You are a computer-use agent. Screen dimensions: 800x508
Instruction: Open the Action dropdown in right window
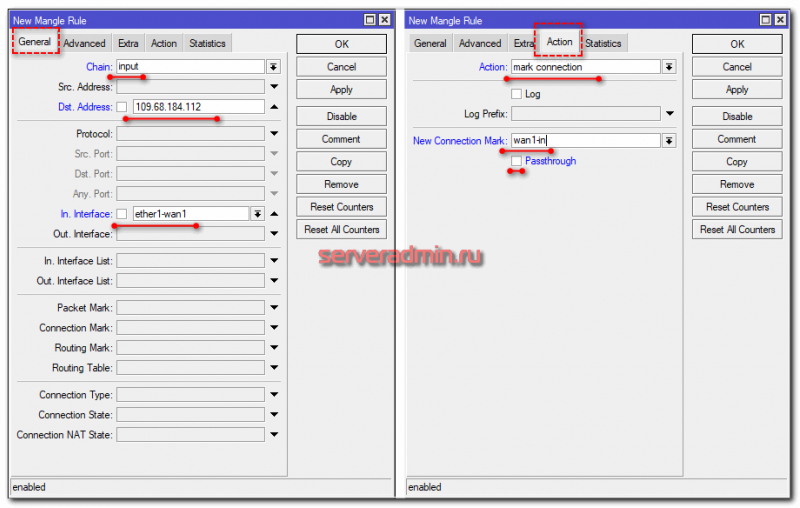[x=669, y=67]
